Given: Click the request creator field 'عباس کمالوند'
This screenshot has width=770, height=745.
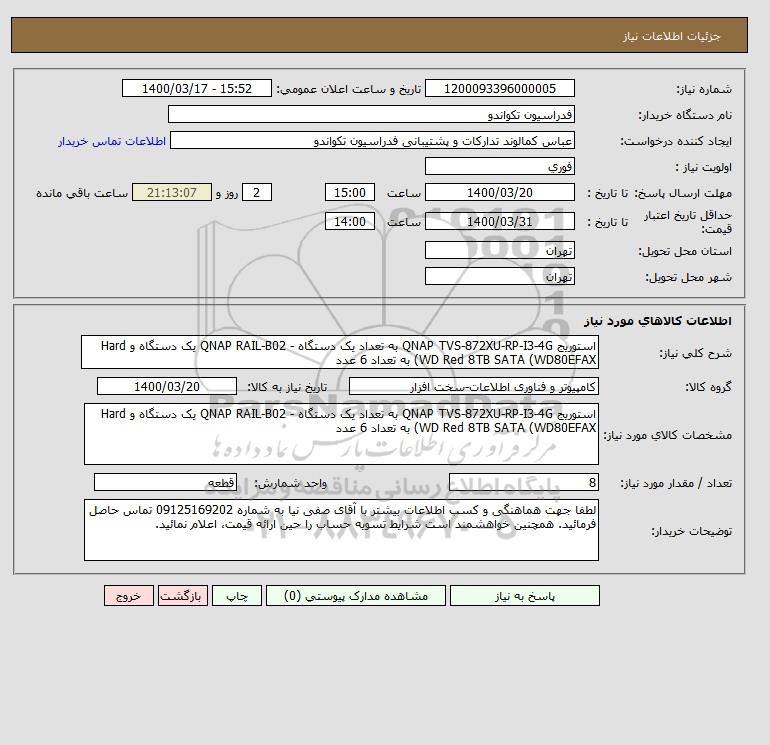Looking at the screenshot, I should click(x=372, y=140).
